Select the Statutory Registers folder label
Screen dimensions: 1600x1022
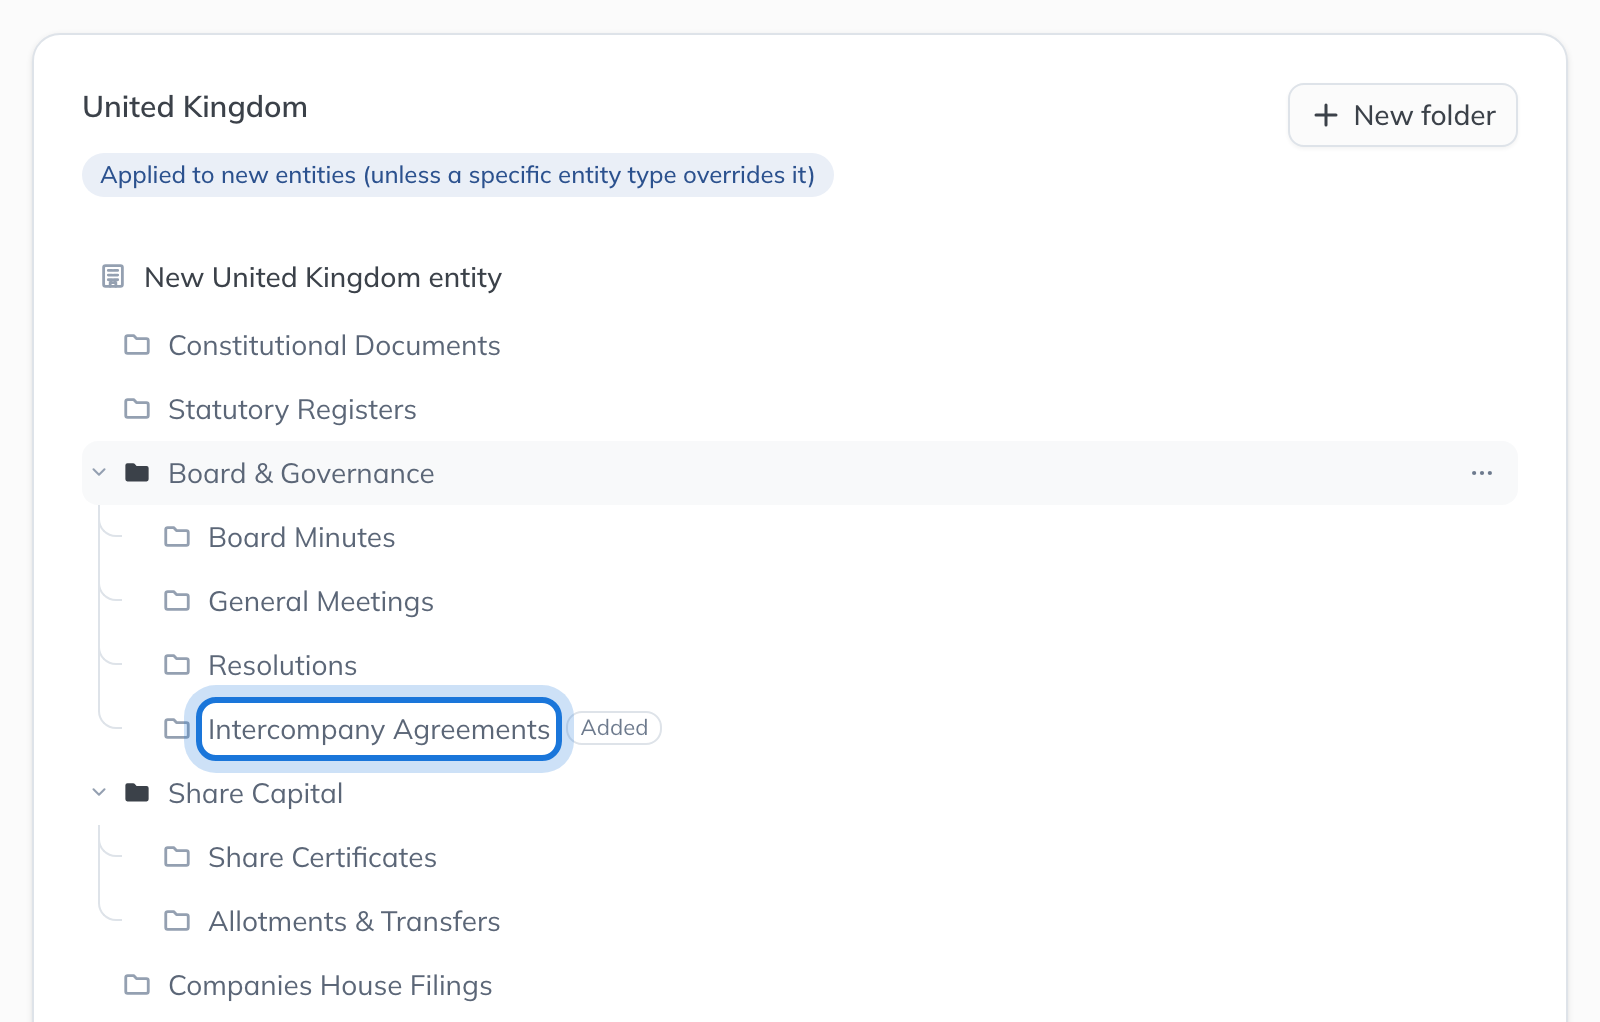point(292,409)
